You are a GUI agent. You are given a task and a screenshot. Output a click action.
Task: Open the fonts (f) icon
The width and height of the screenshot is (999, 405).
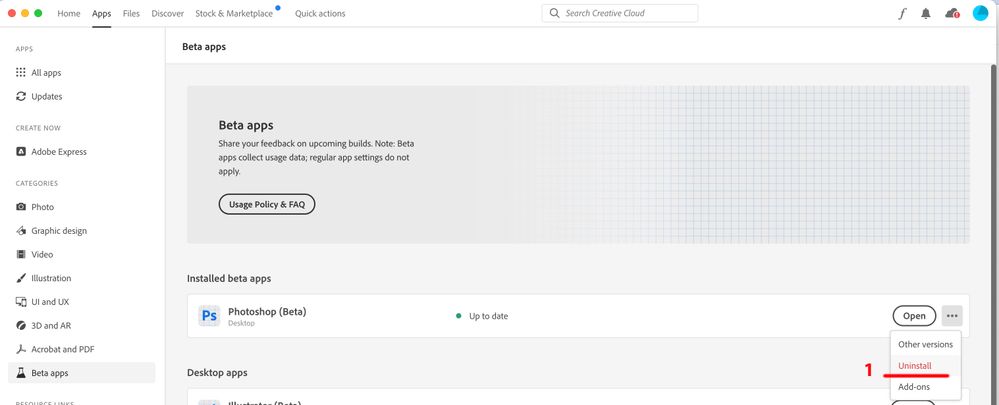click(902, 13)
